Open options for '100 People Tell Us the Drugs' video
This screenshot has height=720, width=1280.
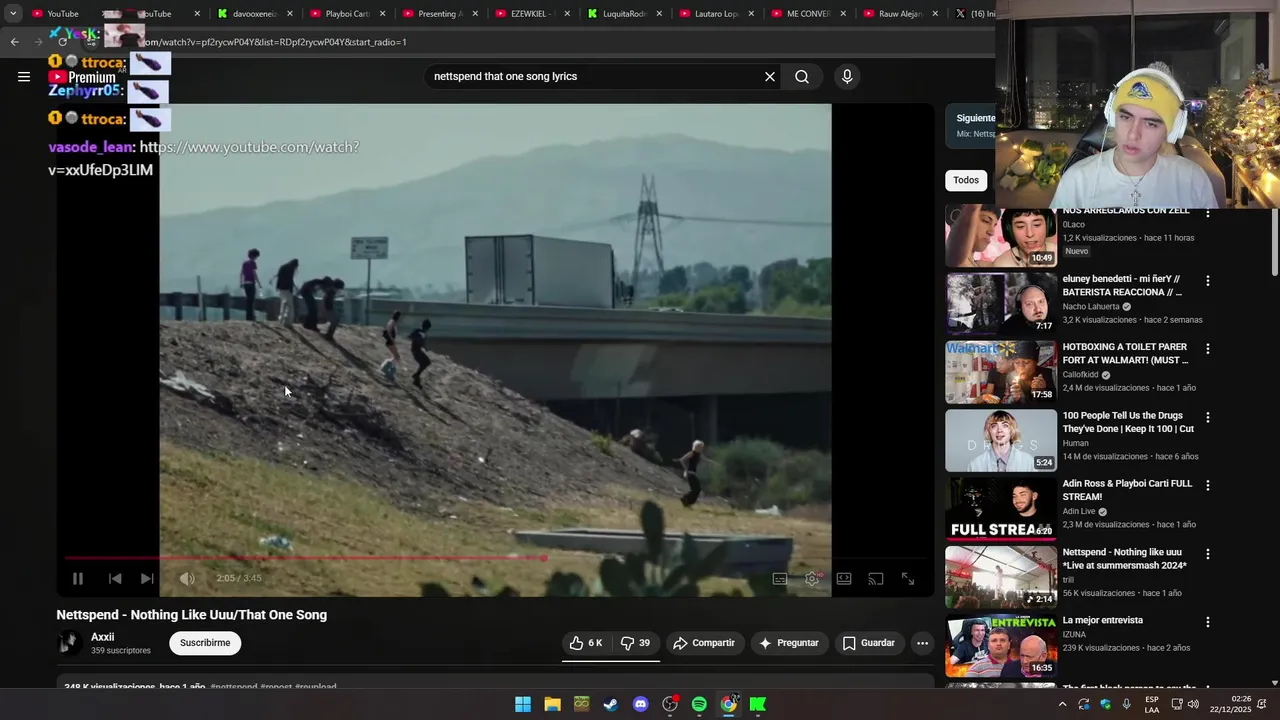coord(1207,417)
